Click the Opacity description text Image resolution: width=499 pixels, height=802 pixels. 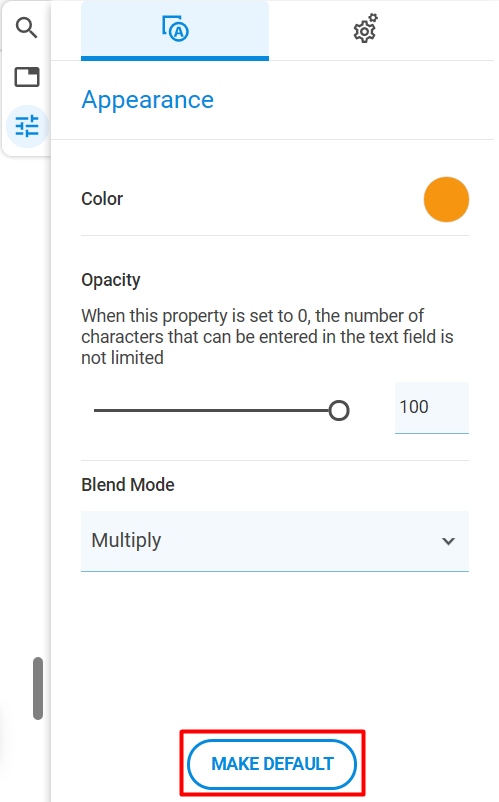tap(267, 337)
